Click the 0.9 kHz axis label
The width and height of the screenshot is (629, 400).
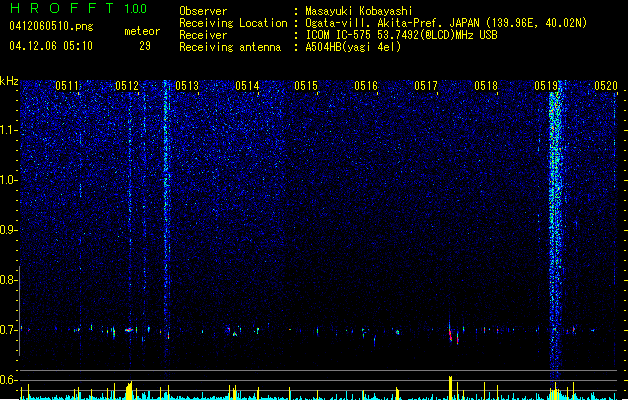click(9, 230)
